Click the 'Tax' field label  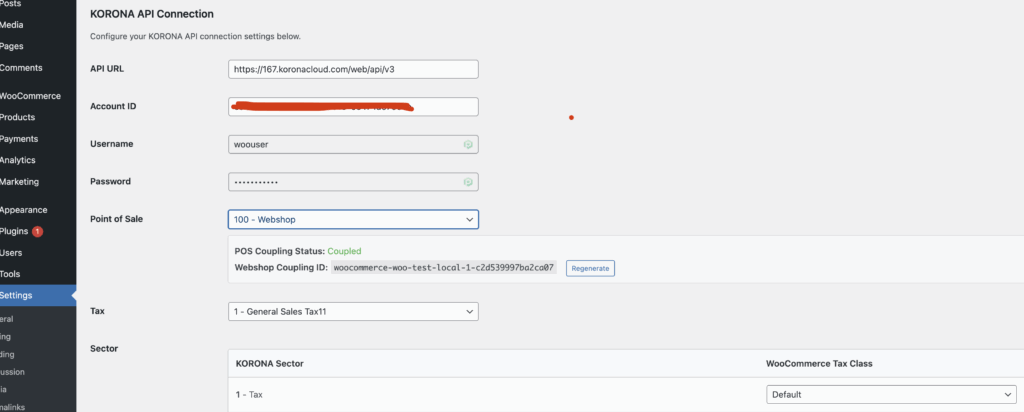(x=97, y=311)
